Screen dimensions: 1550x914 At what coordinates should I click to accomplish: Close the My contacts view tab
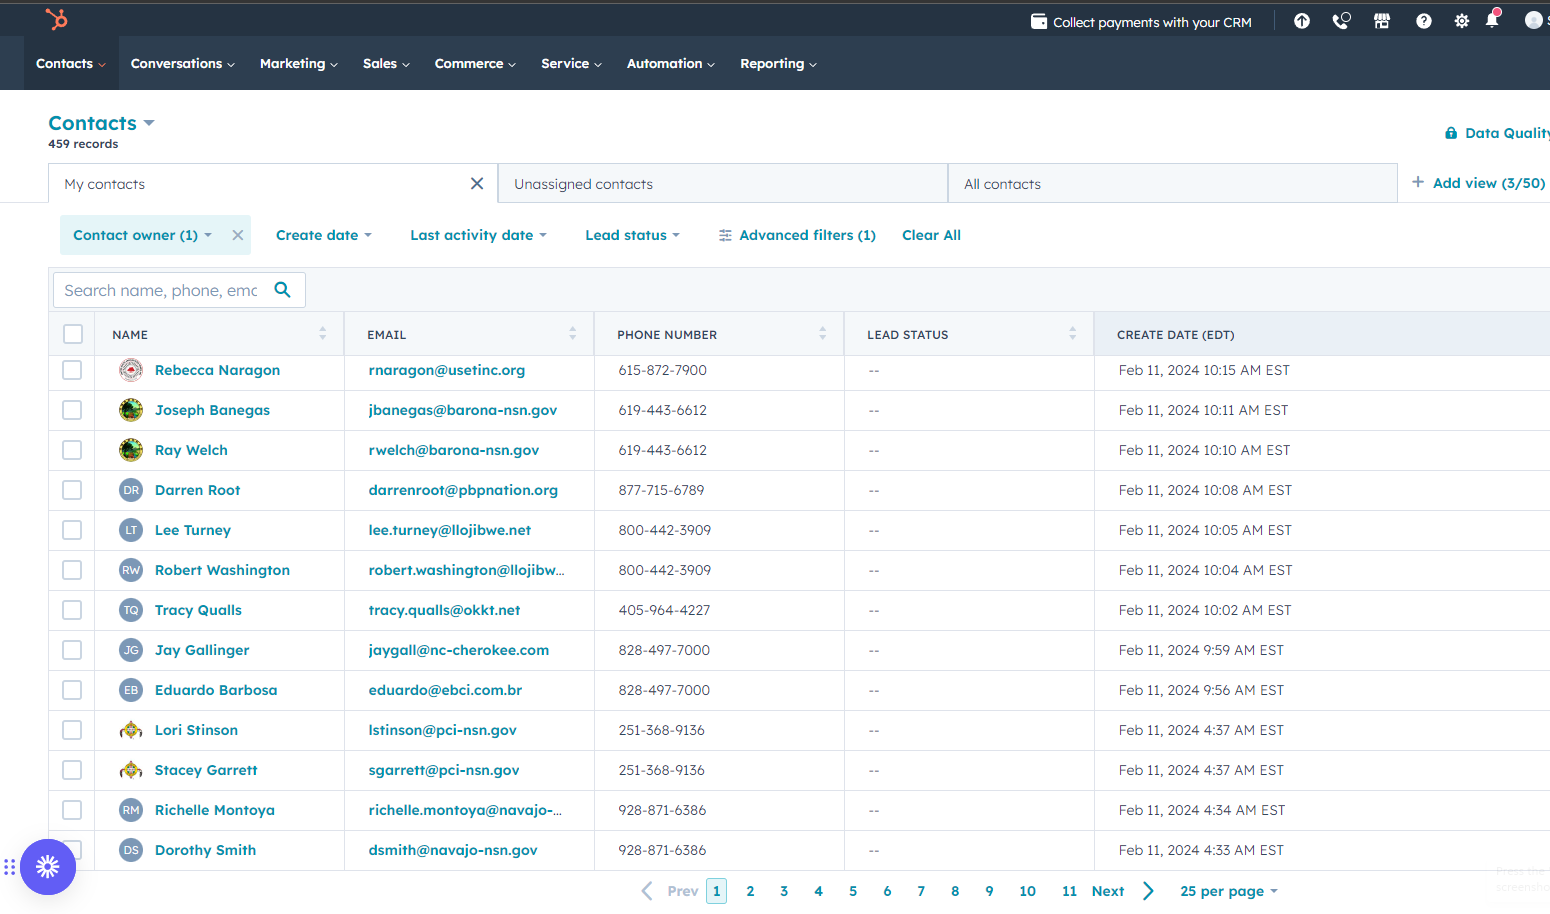pos(477,183)
